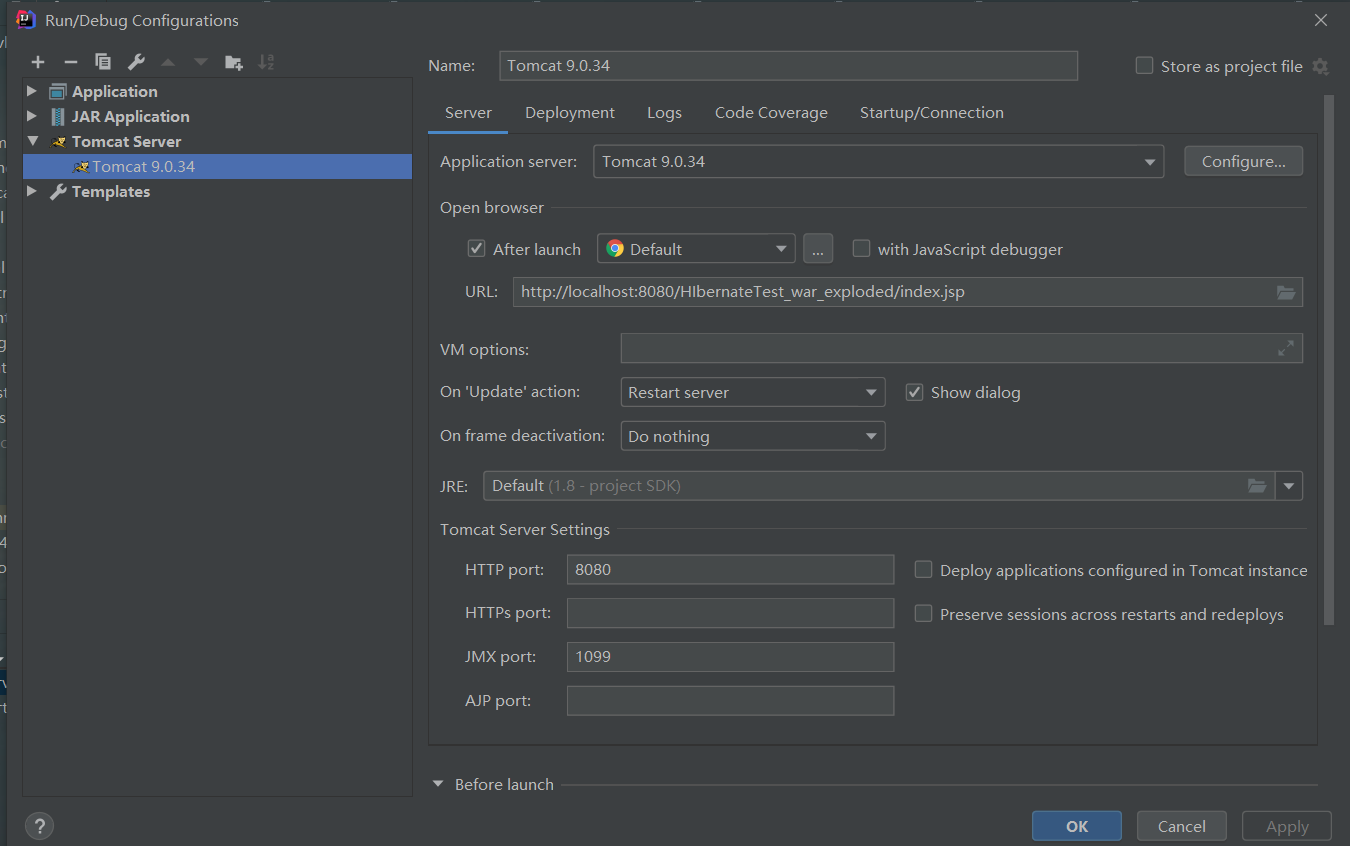Open help question mark button
1350x846 pixels.
39,826
